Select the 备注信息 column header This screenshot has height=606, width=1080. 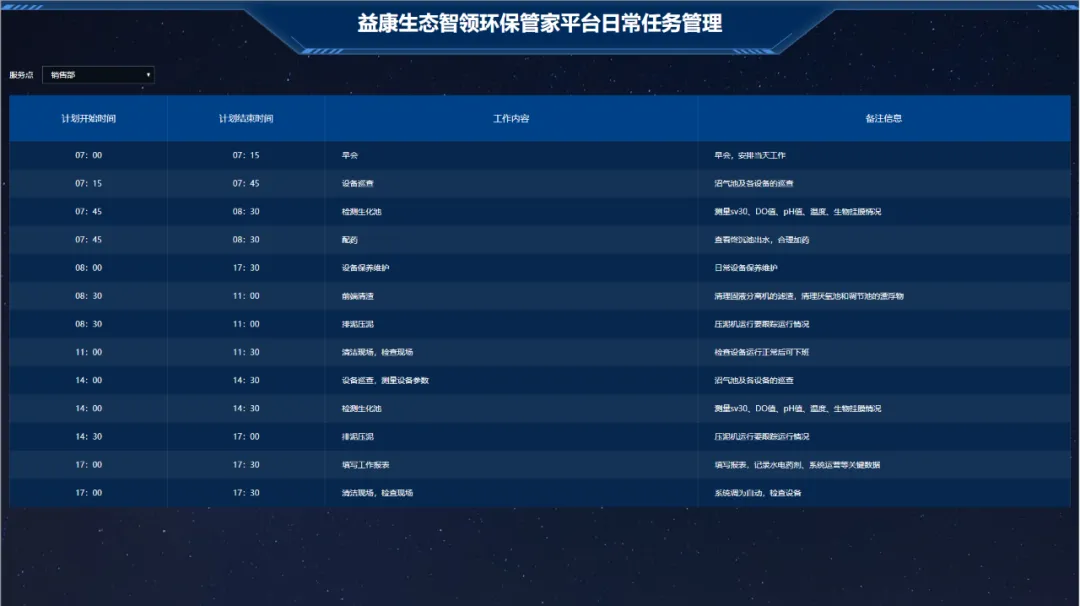(884, 119)
